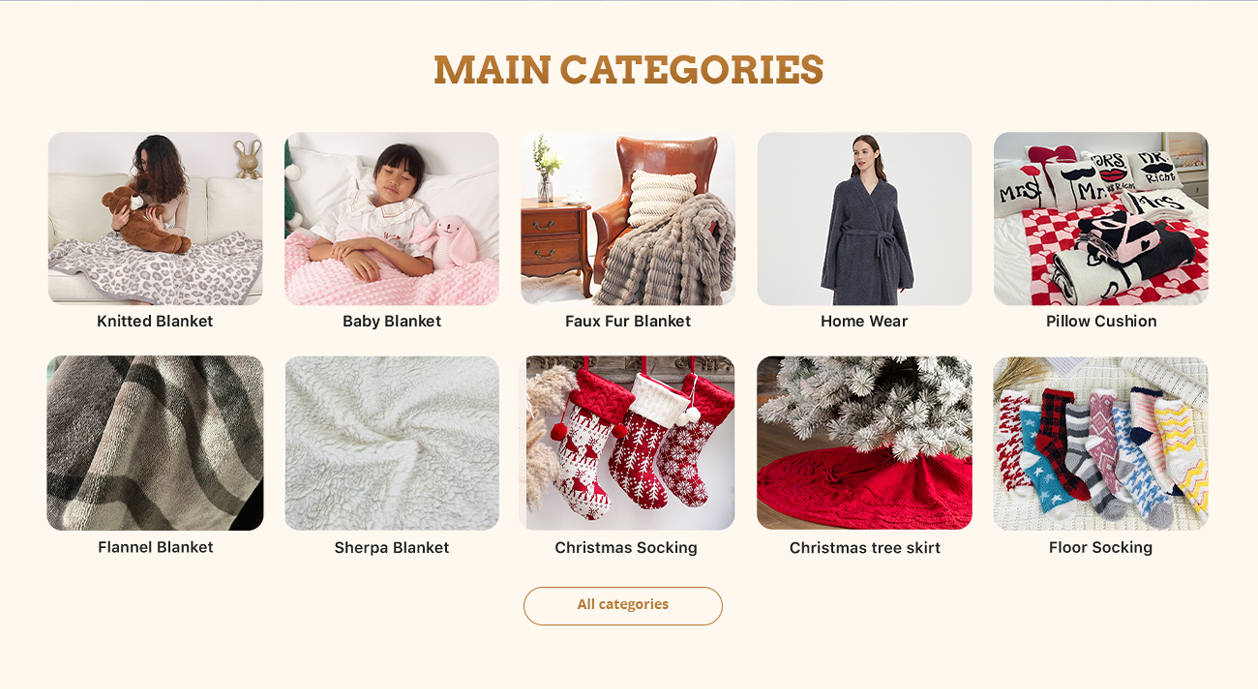Screen dimensions: 1258x689
Task: Open the Home Wear robe picture
Action: [x=864, y=218]
